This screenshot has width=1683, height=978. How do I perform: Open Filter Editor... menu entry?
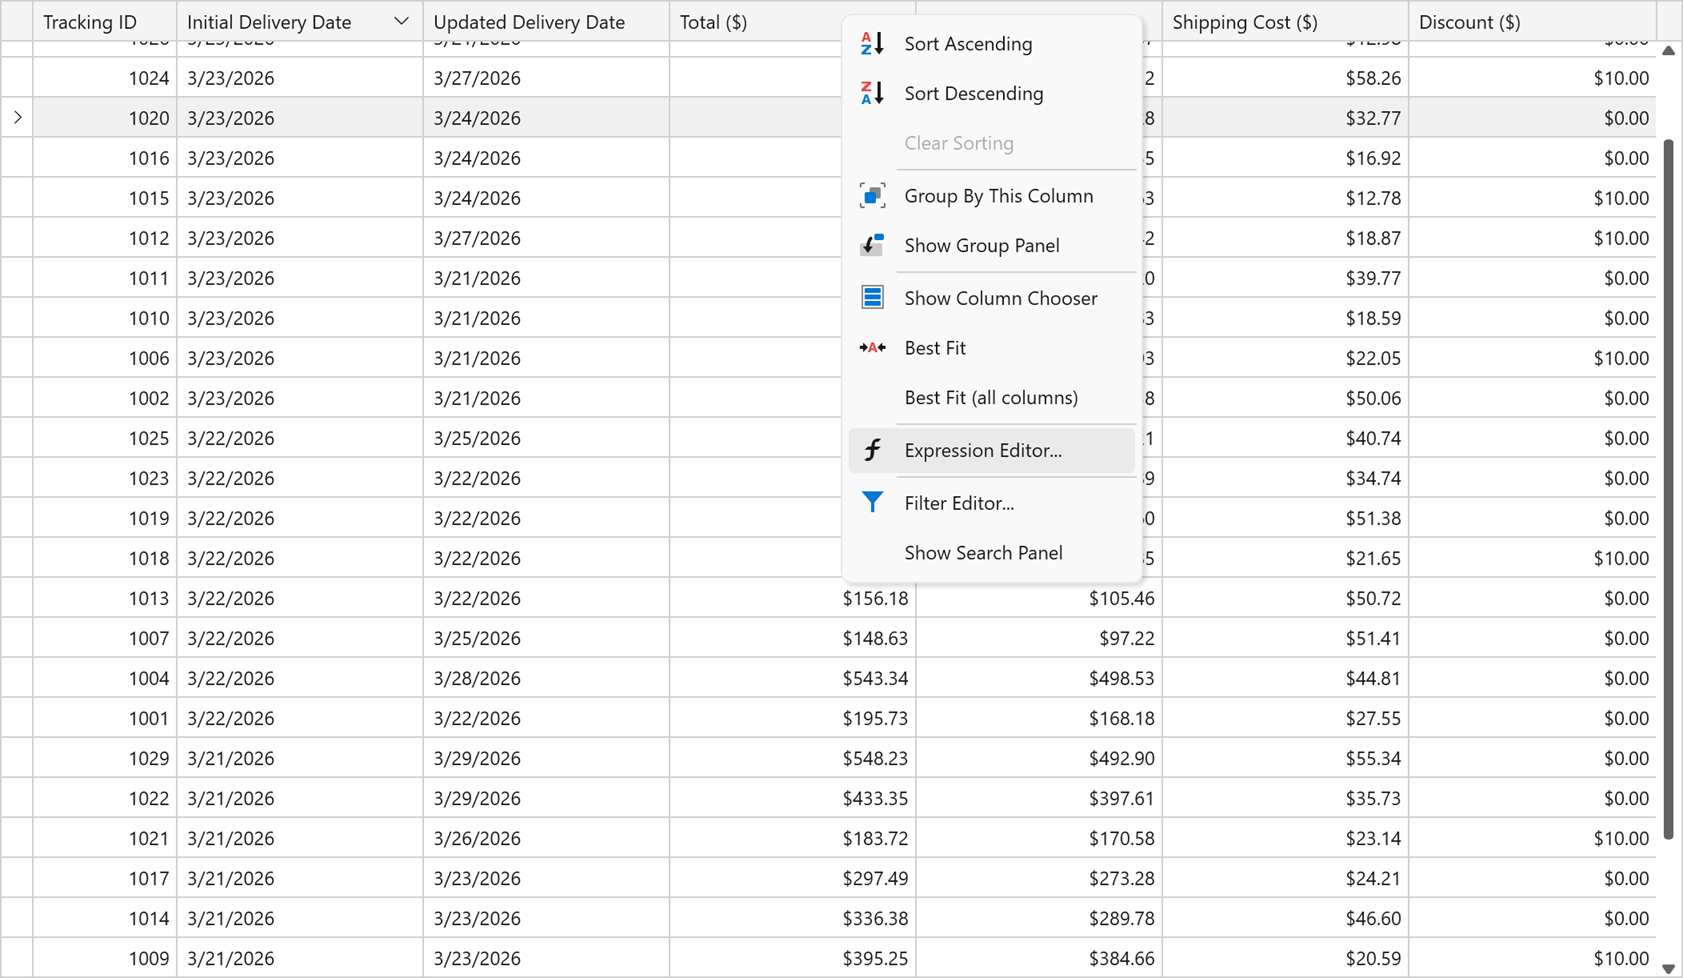tap(992, 503)
